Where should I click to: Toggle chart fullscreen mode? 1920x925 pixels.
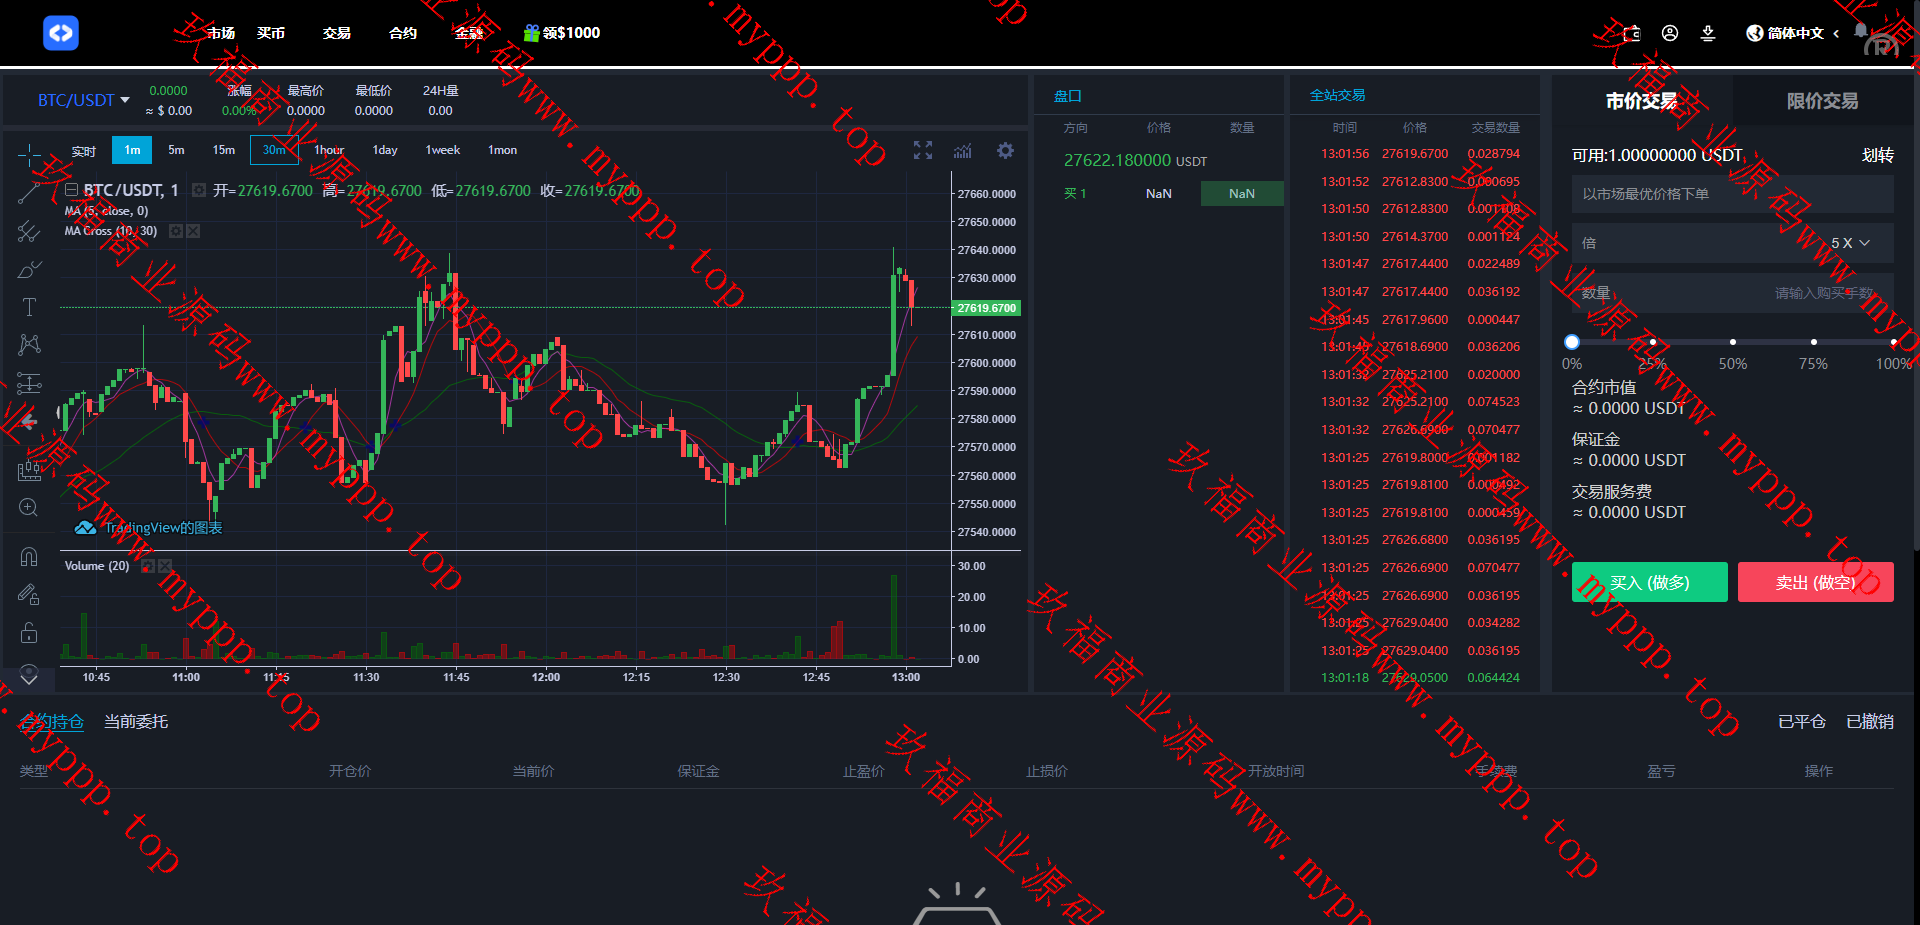[923, 150]
